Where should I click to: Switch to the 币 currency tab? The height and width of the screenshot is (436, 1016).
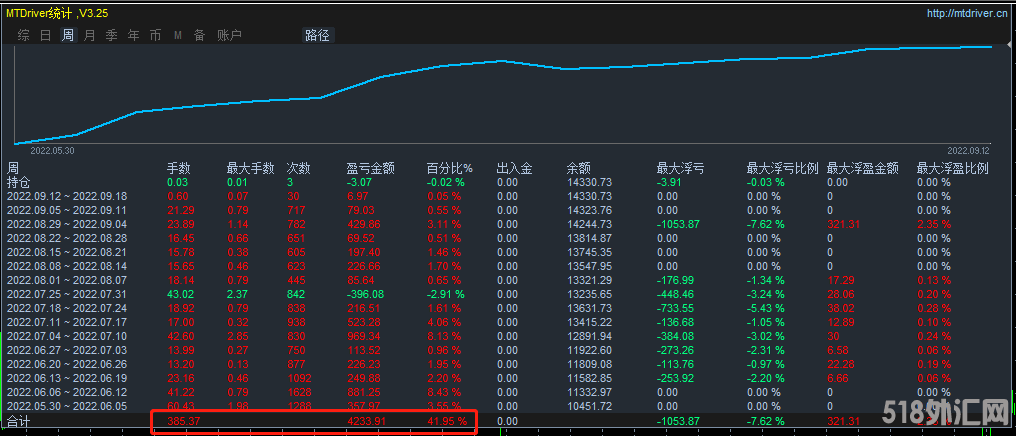156,36
